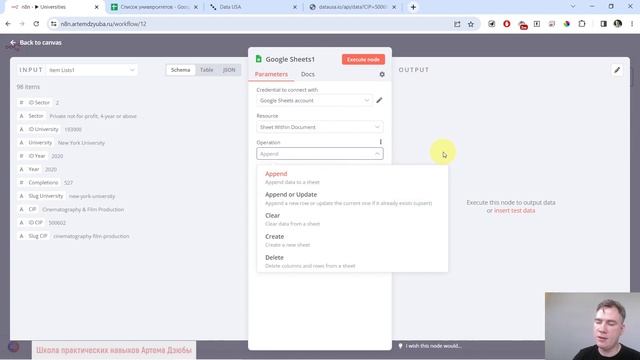Switch to the Docs tab
The height and width of the screenshot is (360, 640).
308,74
